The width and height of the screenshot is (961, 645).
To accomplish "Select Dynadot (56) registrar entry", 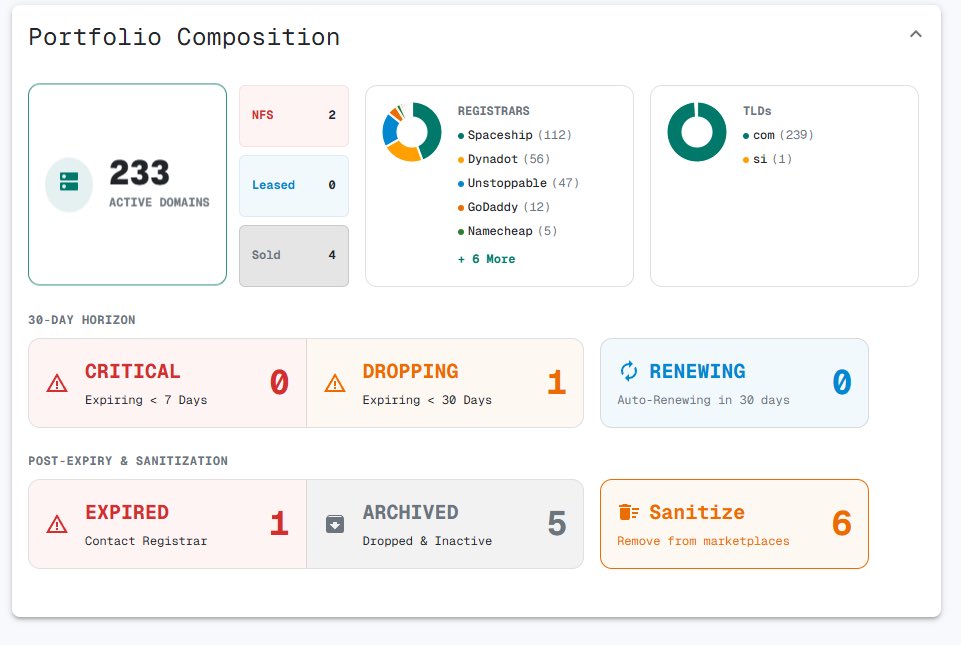I will coord(504,159).
